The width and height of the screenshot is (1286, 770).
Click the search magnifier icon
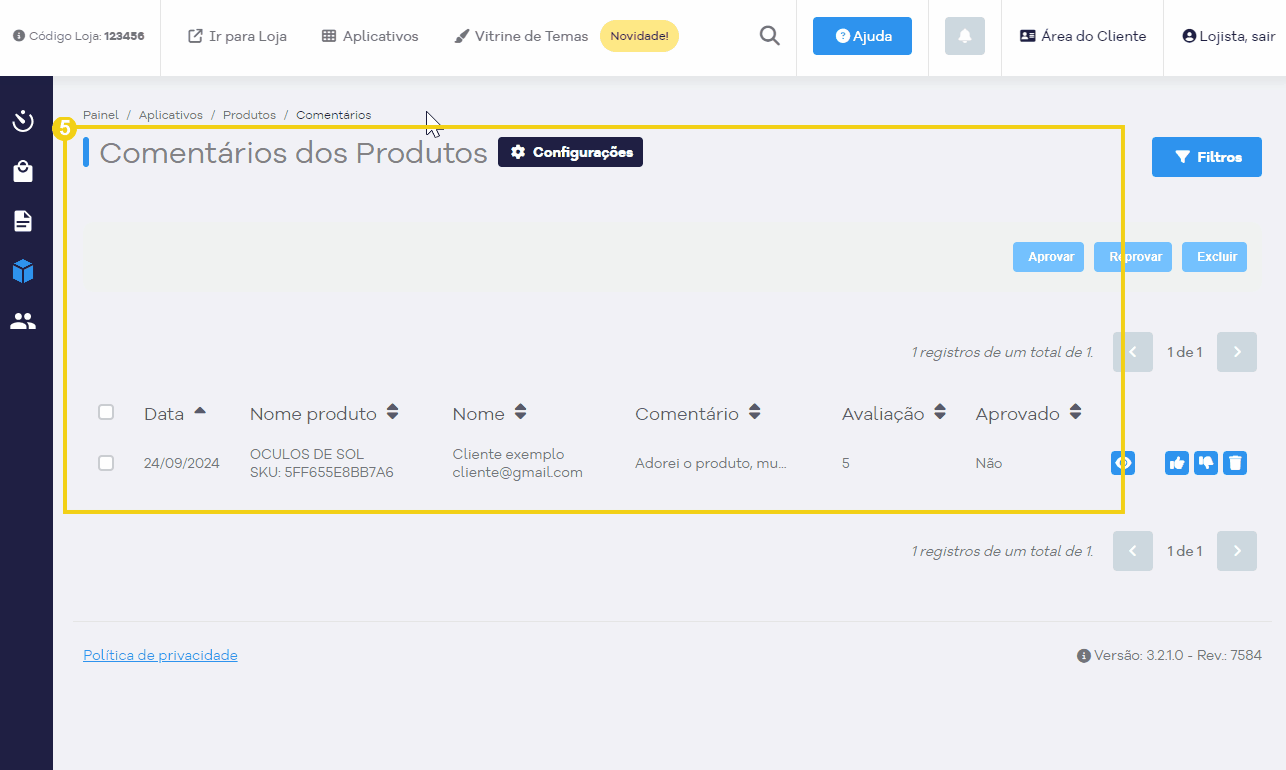coord(770,36)
